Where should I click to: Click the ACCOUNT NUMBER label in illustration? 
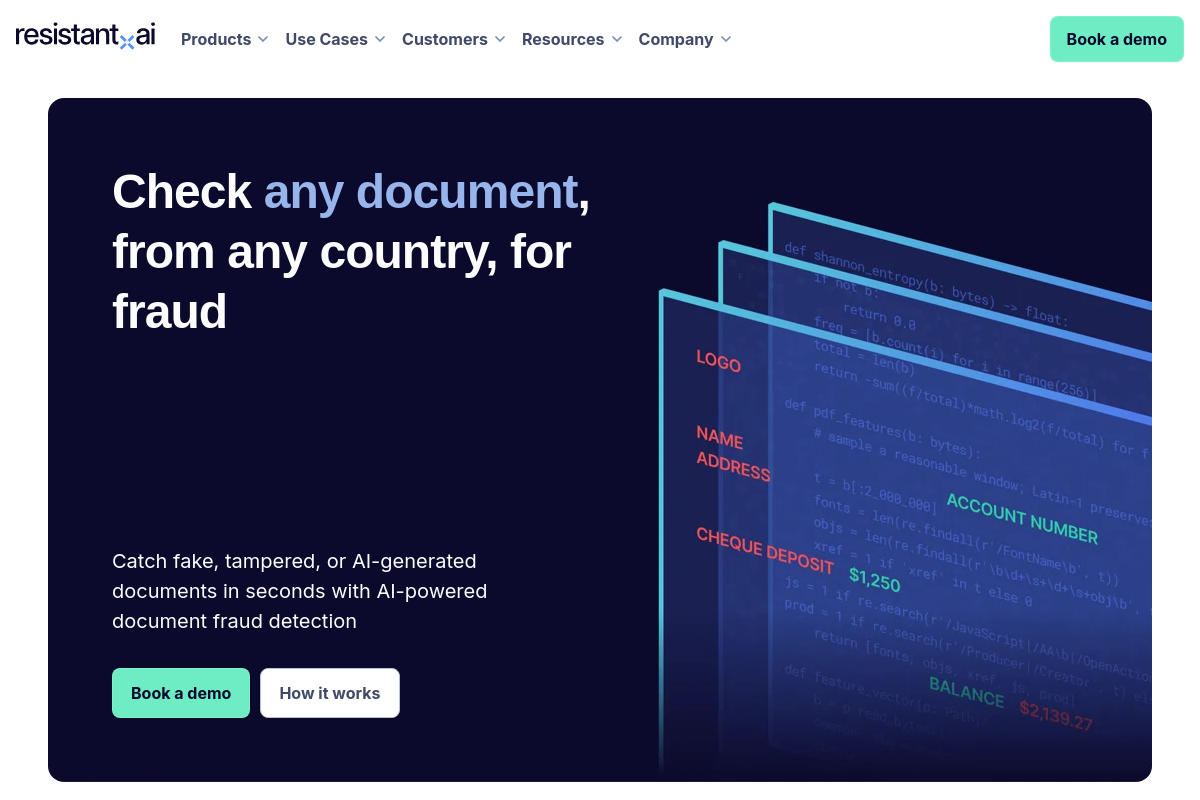pos(1022,518)
